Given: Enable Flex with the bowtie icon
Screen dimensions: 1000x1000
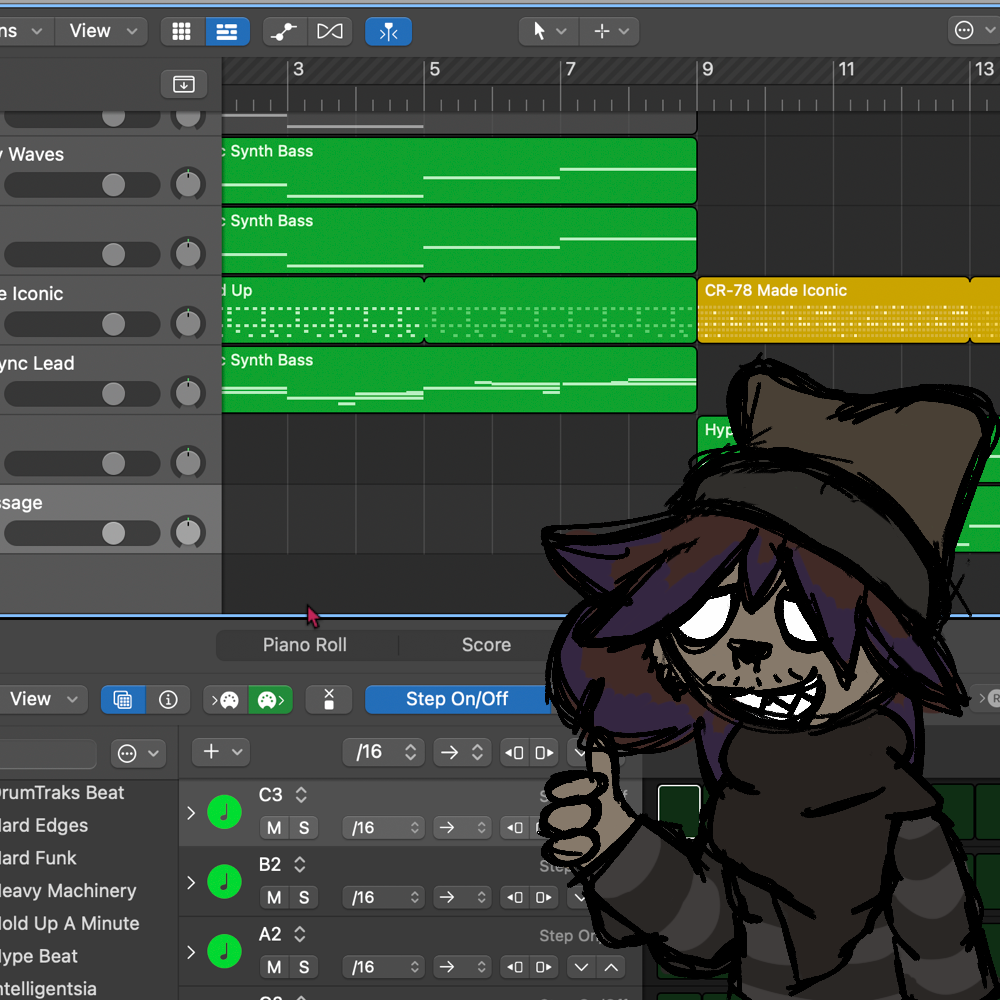Looking at the screenshot, I should click(x=330, y=31).
